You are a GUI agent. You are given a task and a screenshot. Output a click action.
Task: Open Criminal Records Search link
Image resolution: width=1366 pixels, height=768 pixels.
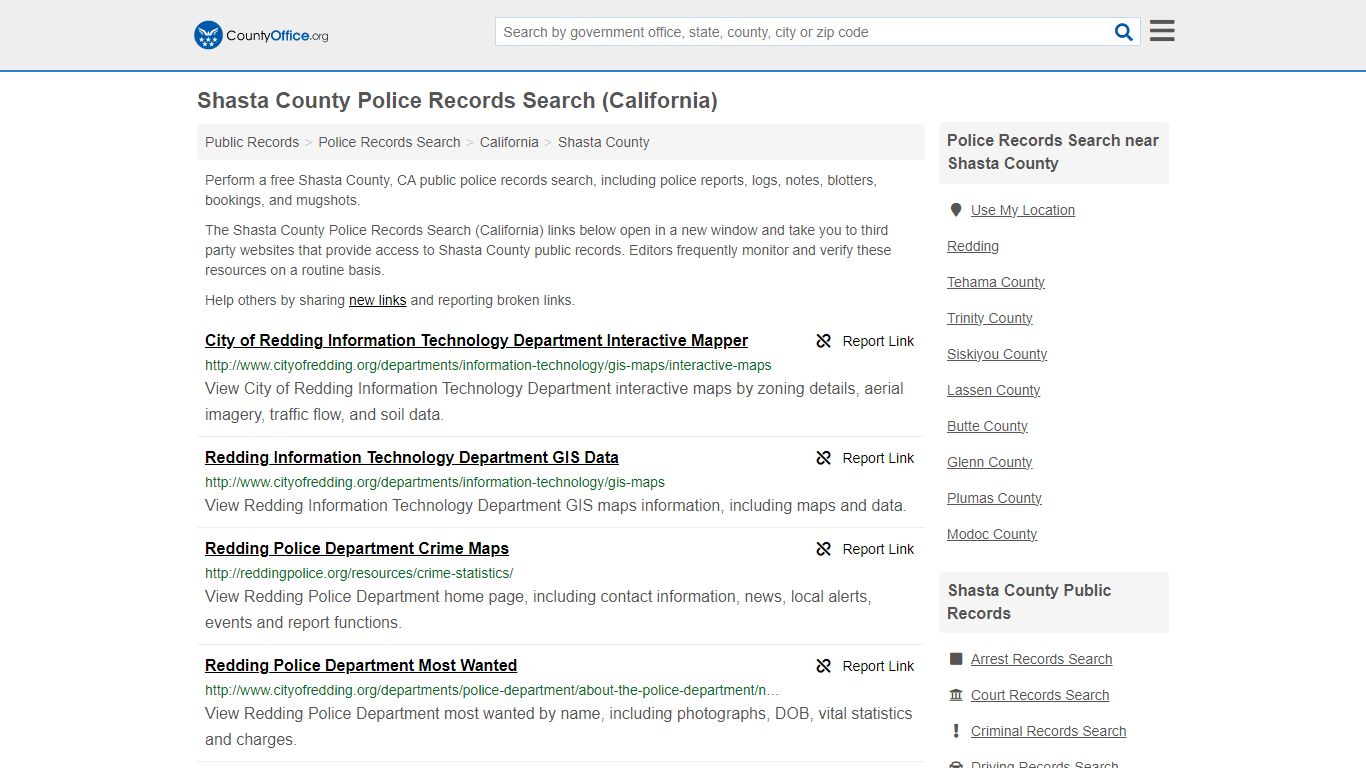(x=1048, y=731)
